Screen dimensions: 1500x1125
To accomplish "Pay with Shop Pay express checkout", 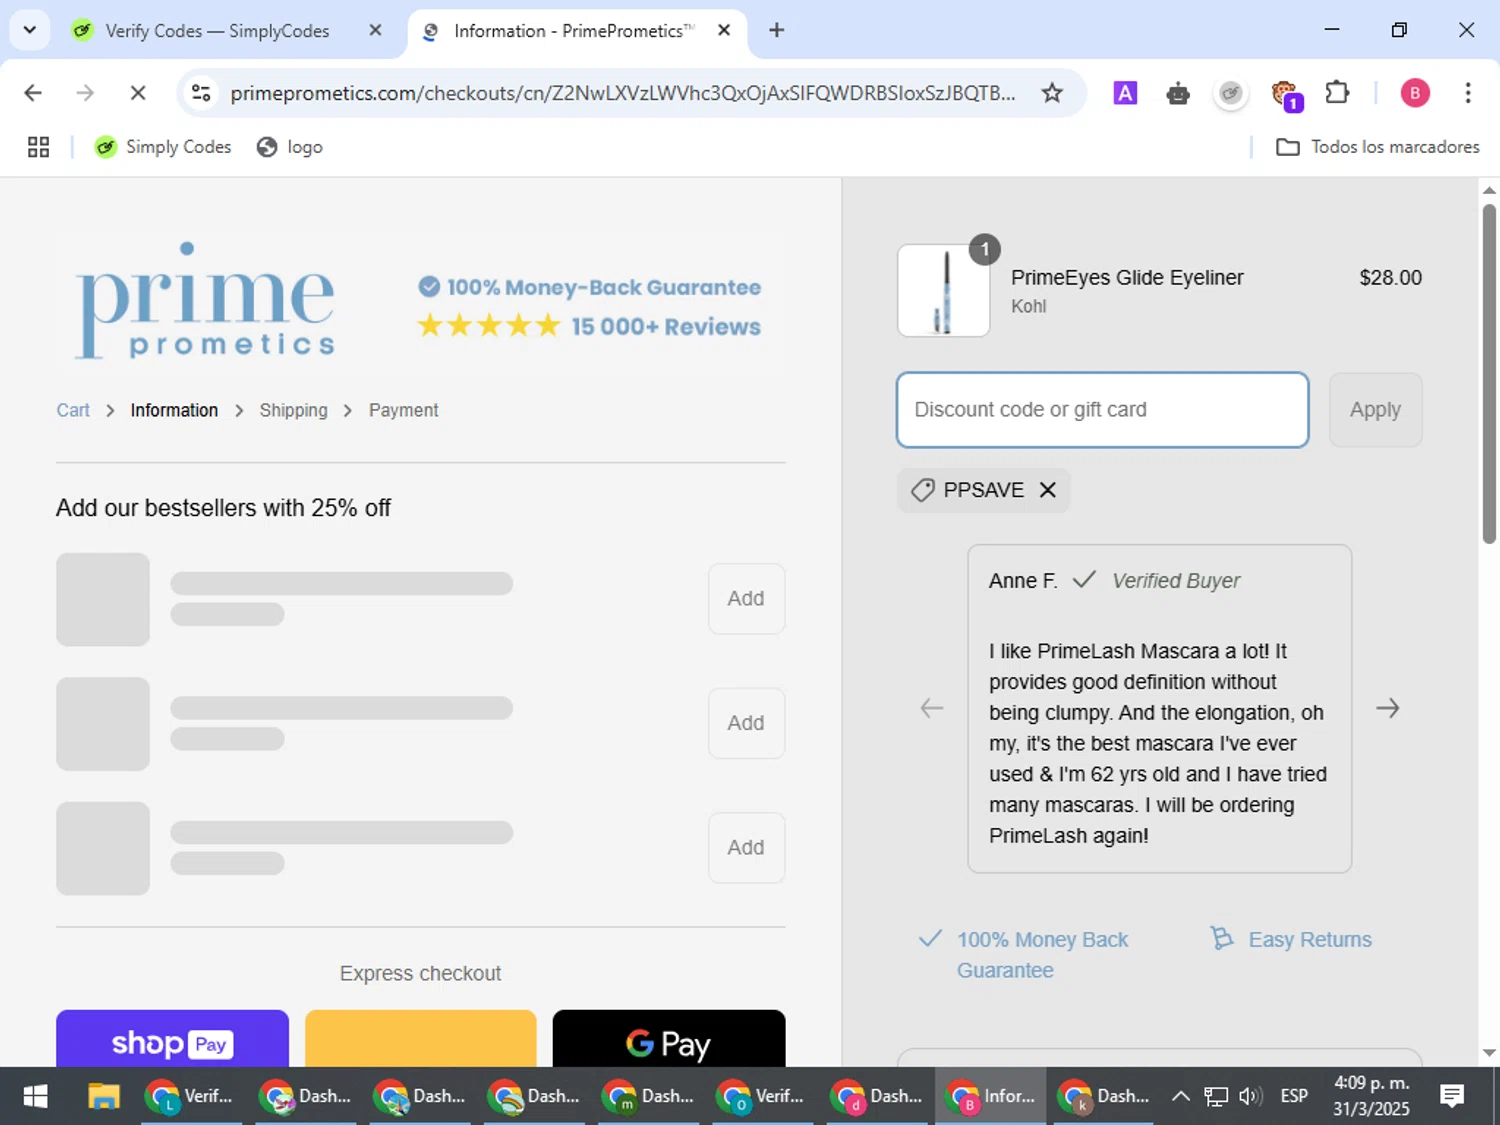I will coord(172,1040).
